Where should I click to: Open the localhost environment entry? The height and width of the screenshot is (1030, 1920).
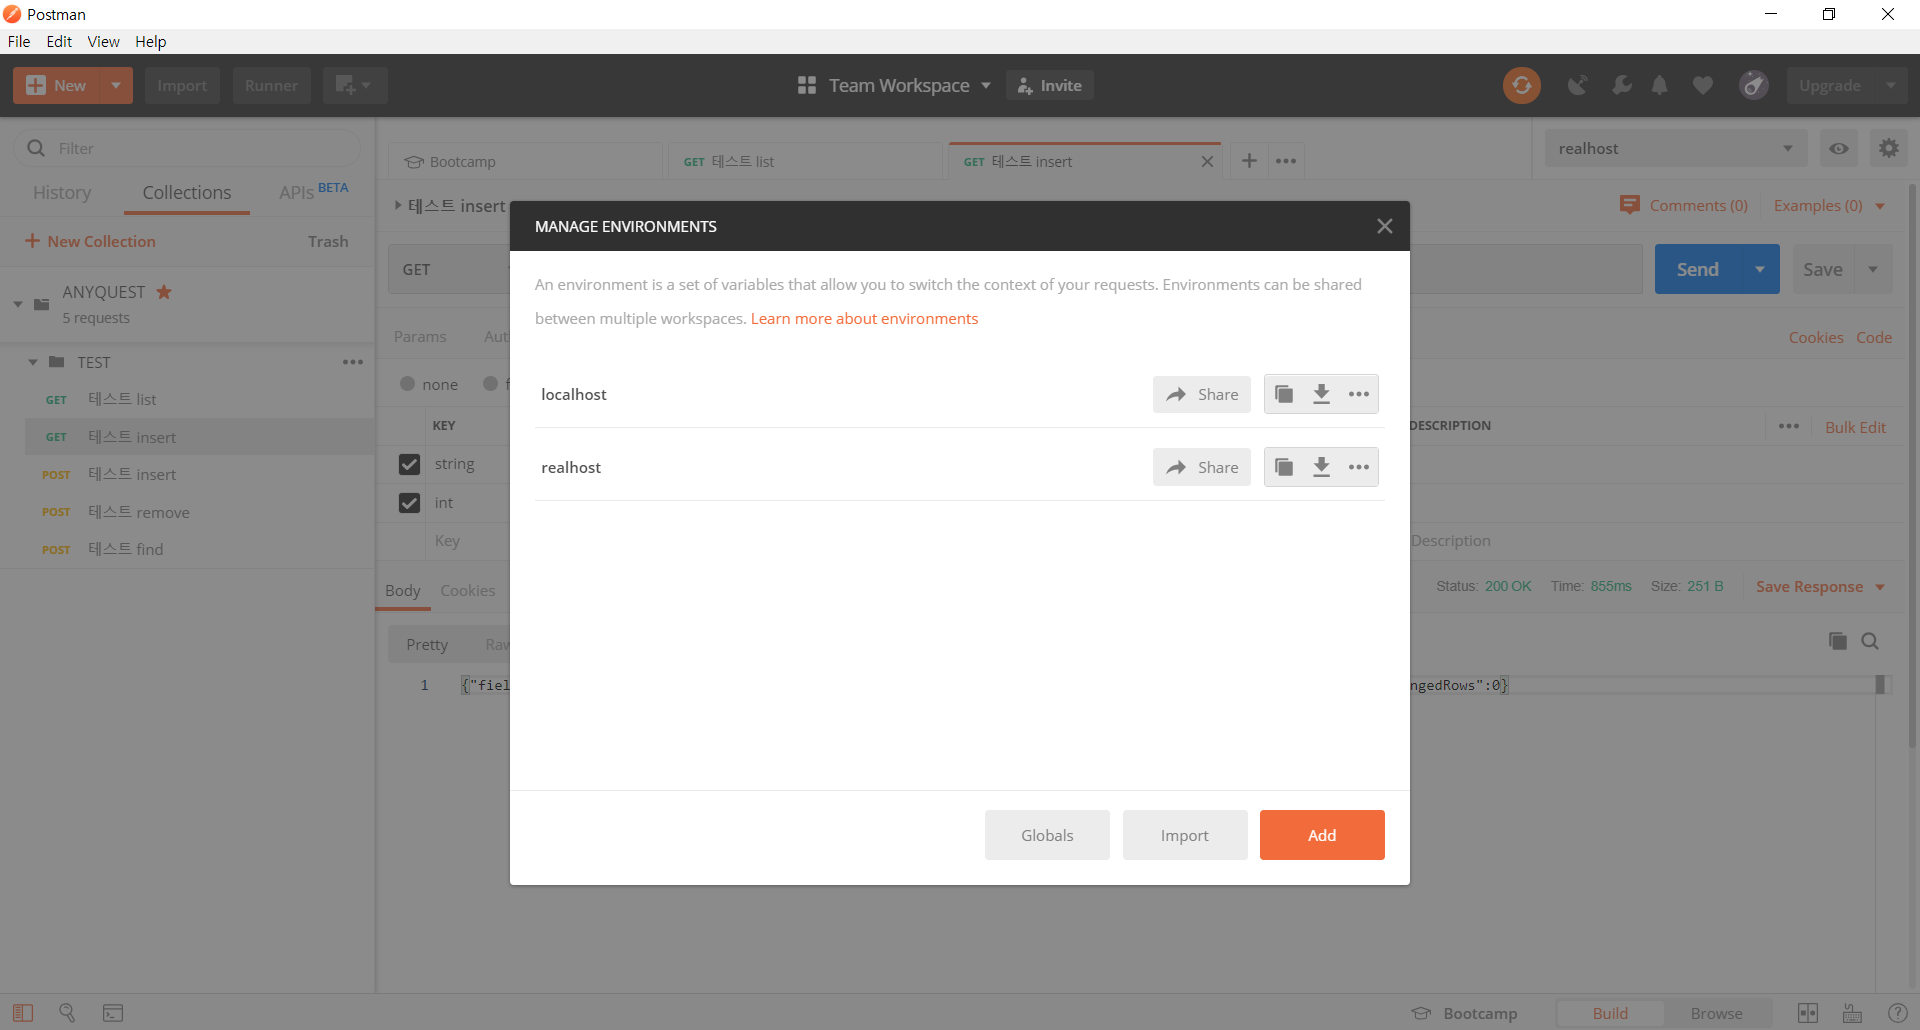(x=574, y=394)
